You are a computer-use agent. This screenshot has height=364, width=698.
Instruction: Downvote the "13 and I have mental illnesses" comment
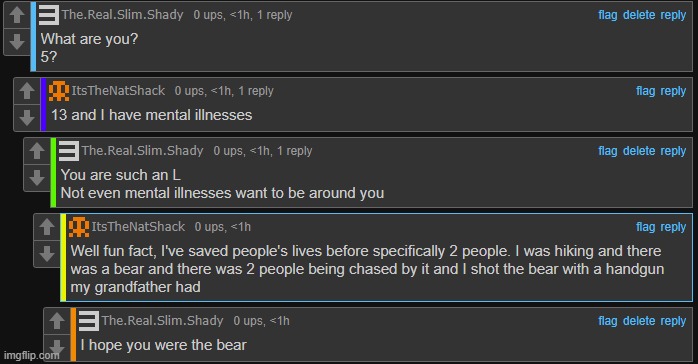27,117
